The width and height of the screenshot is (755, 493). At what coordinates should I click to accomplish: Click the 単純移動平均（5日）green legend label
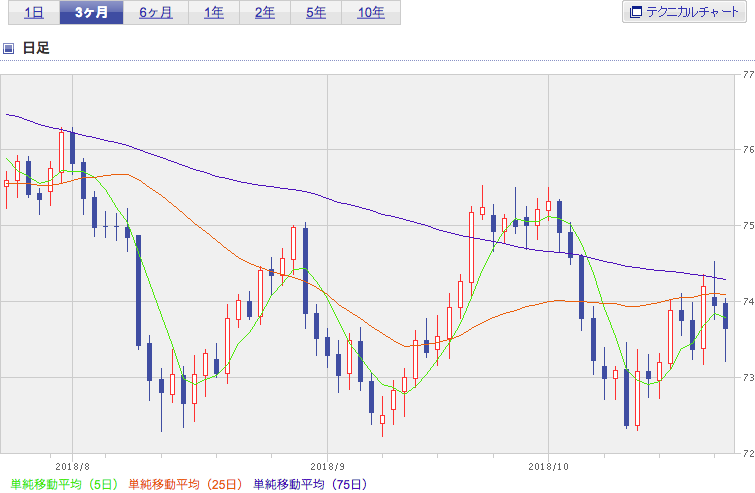point(64,484)
